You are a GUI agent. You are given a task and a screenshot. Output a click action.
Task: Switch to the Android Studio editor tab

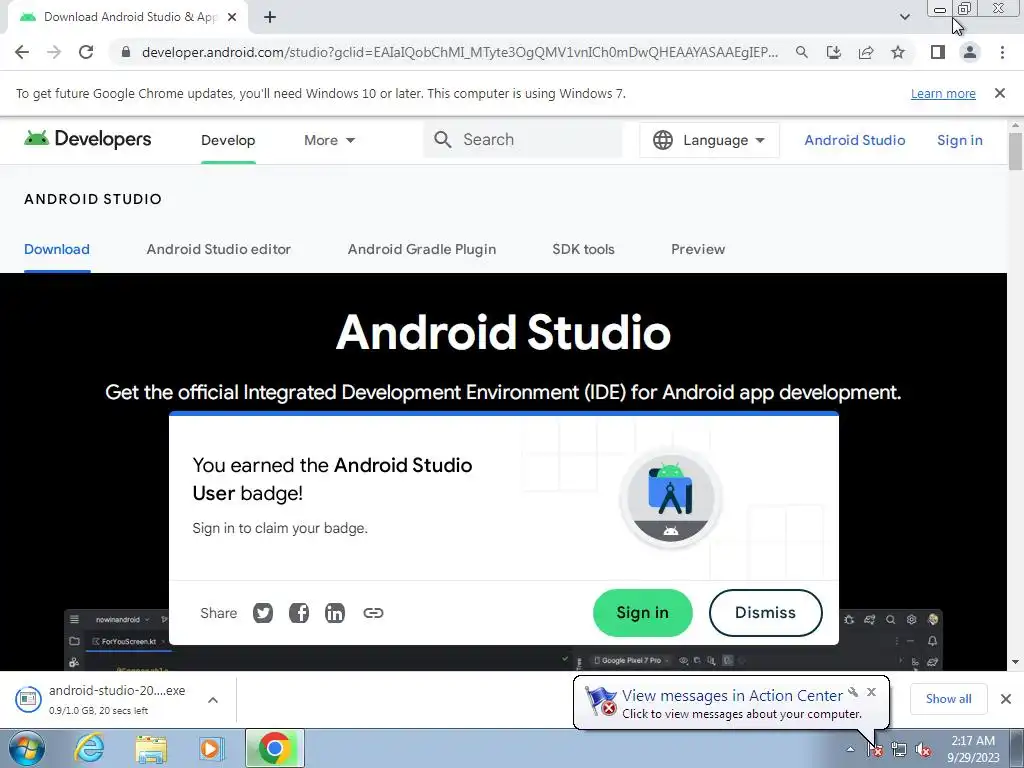pos(219,249)
